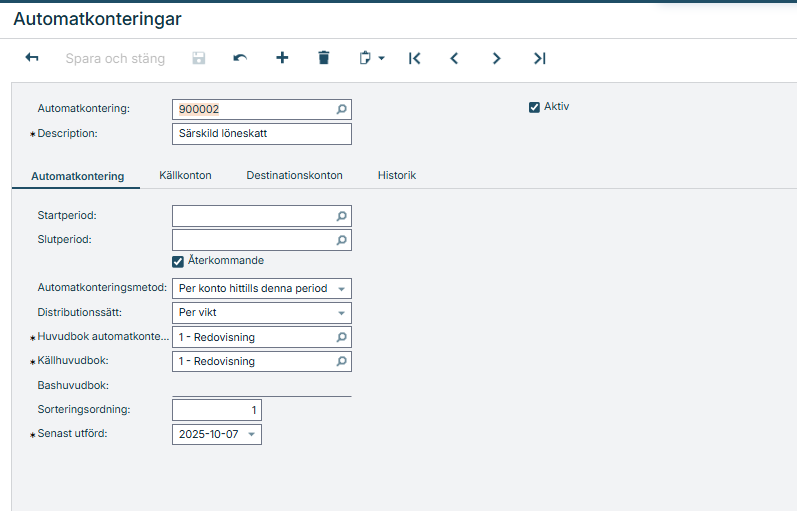Jump to last record icon
This screenshot has height=511, width=797.
pyautogui.click(x=539, y=59)
